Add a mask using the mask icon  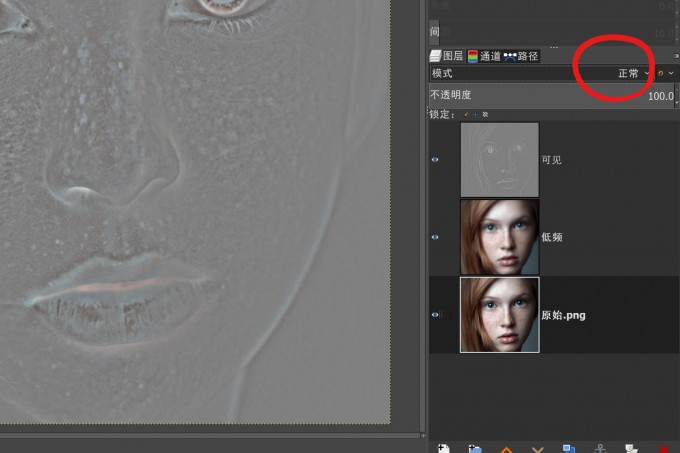point(631,449)
